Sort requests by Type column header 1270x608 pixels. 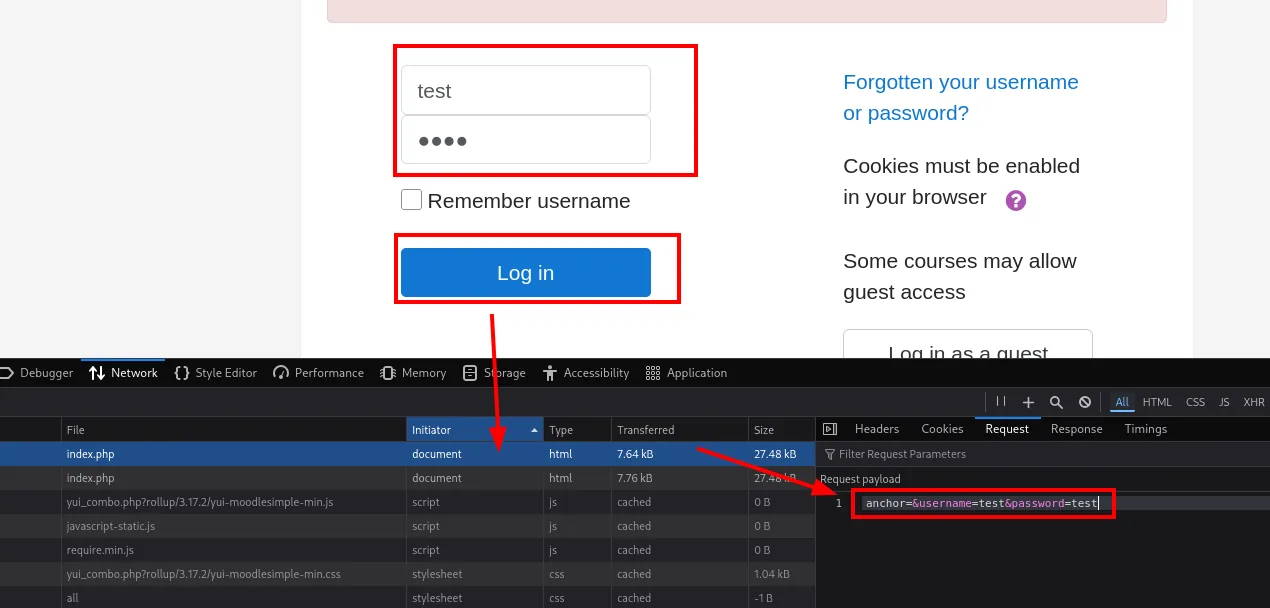[x=577, y=430]
